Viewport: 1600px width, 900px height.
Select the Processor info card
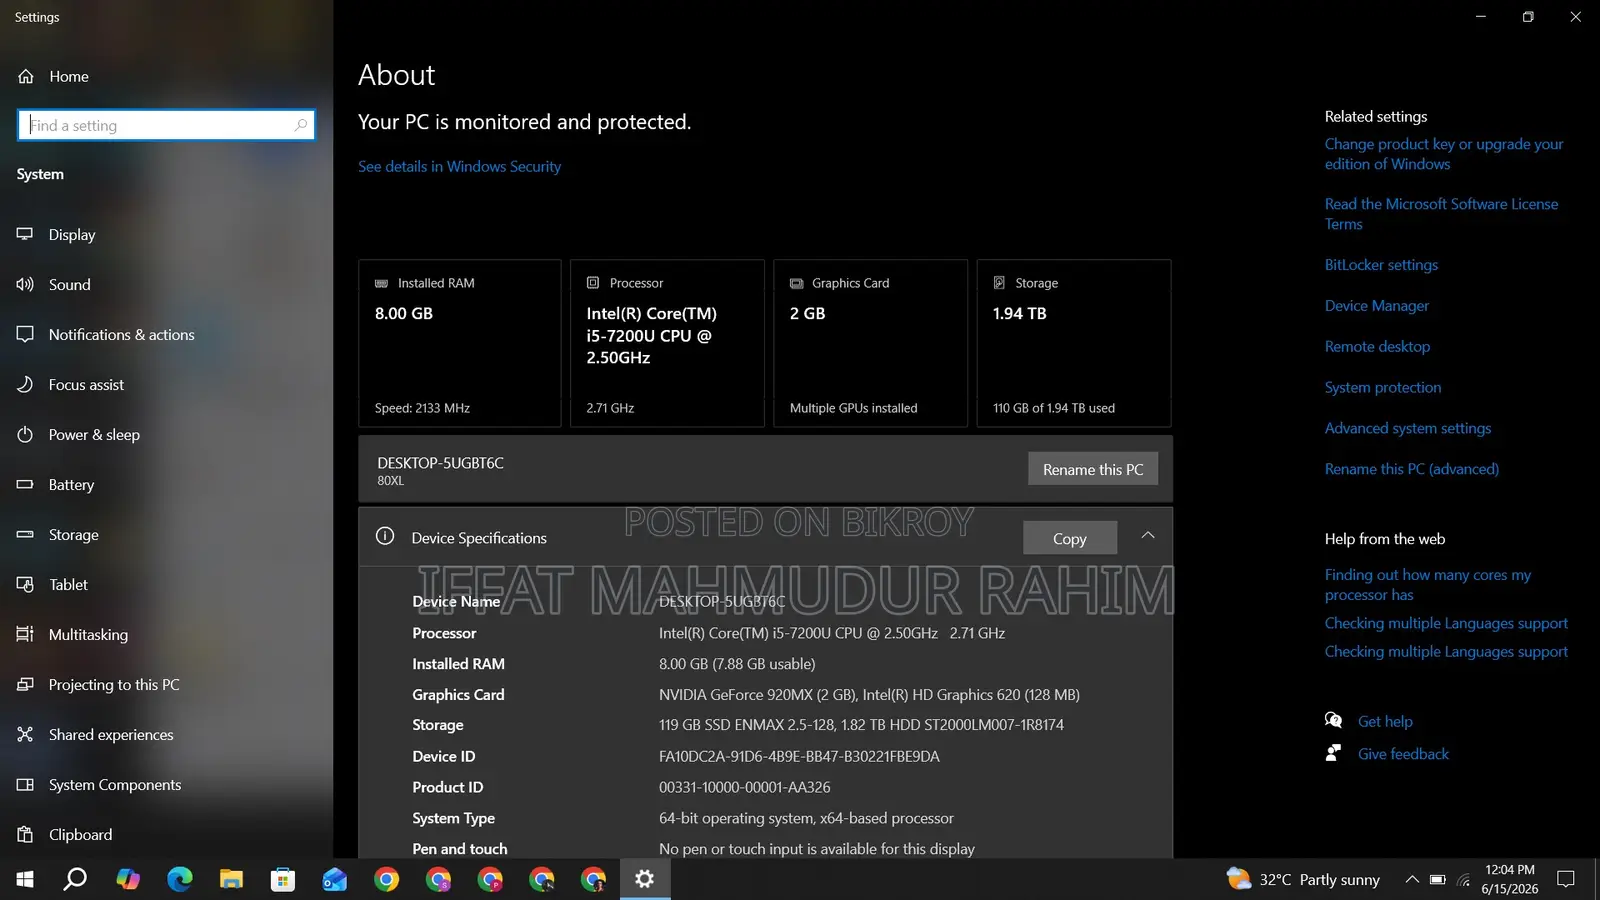667,343
